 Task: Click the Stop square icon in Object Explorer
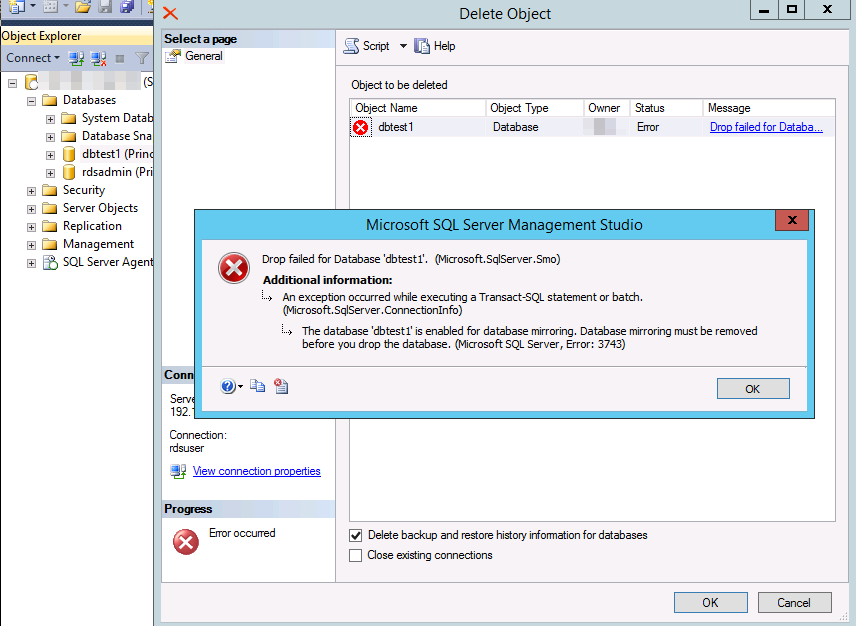[120, 58]
